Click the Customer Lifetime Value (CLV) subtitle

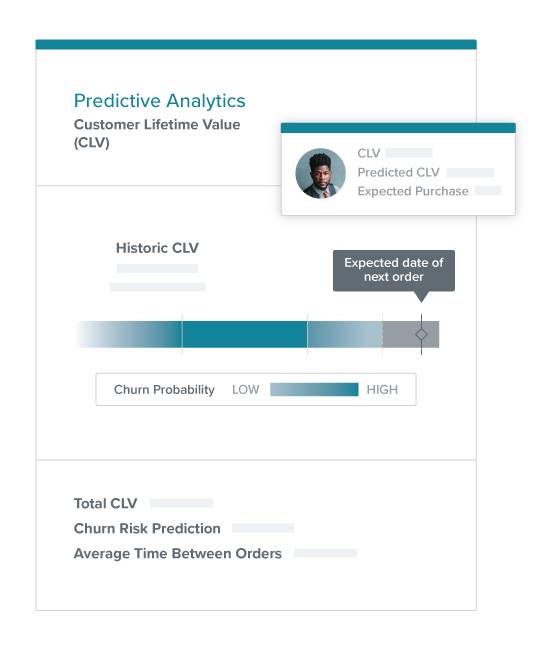157,133
